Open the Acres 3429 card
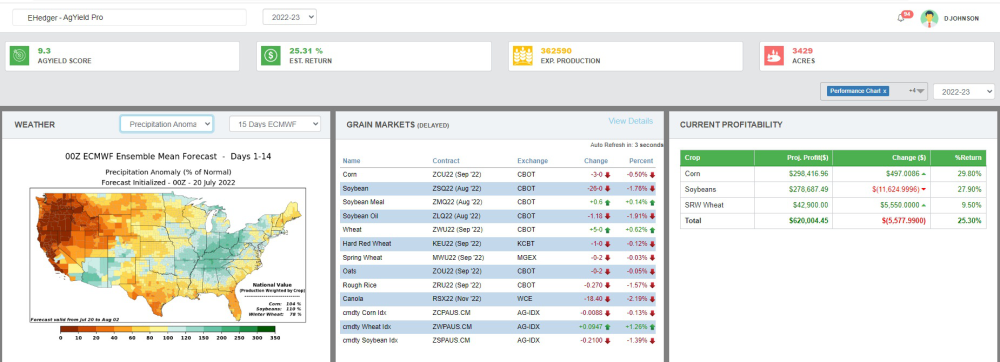Viewport: 1000px width, 362px height. (x=878, y=57)
